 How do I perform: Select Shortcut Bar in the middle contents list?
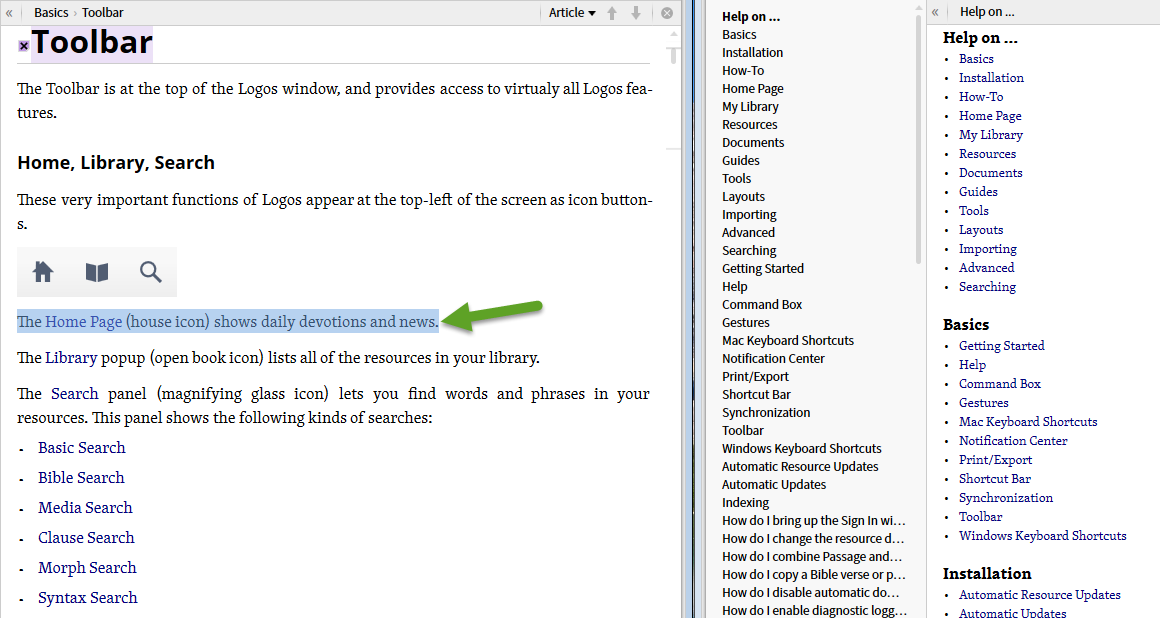tap(756, 394)
